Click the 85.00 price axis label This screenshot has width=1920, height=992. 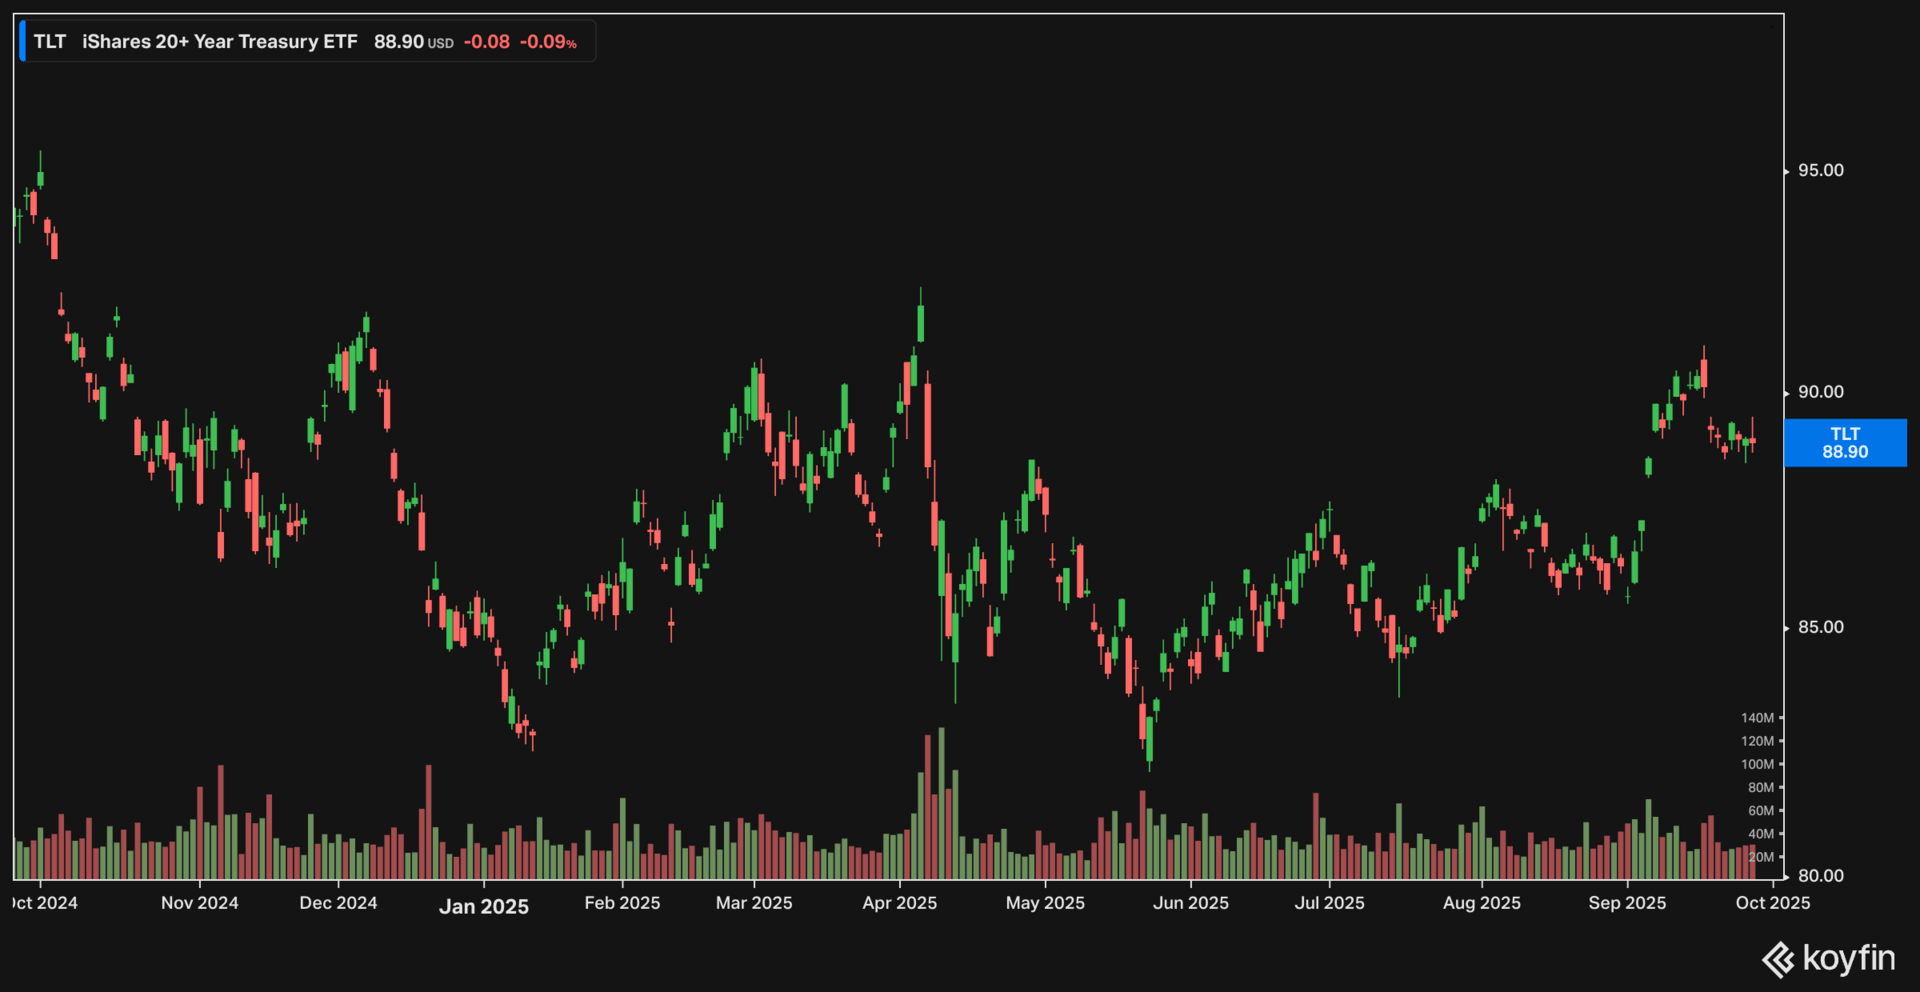click(1821, 628)
